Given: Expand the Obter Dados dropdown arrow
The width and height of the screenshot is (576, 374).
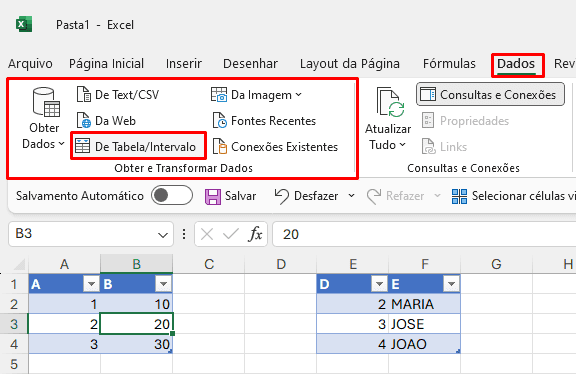Looking at the screenshot, I should (x=61, y=144).
